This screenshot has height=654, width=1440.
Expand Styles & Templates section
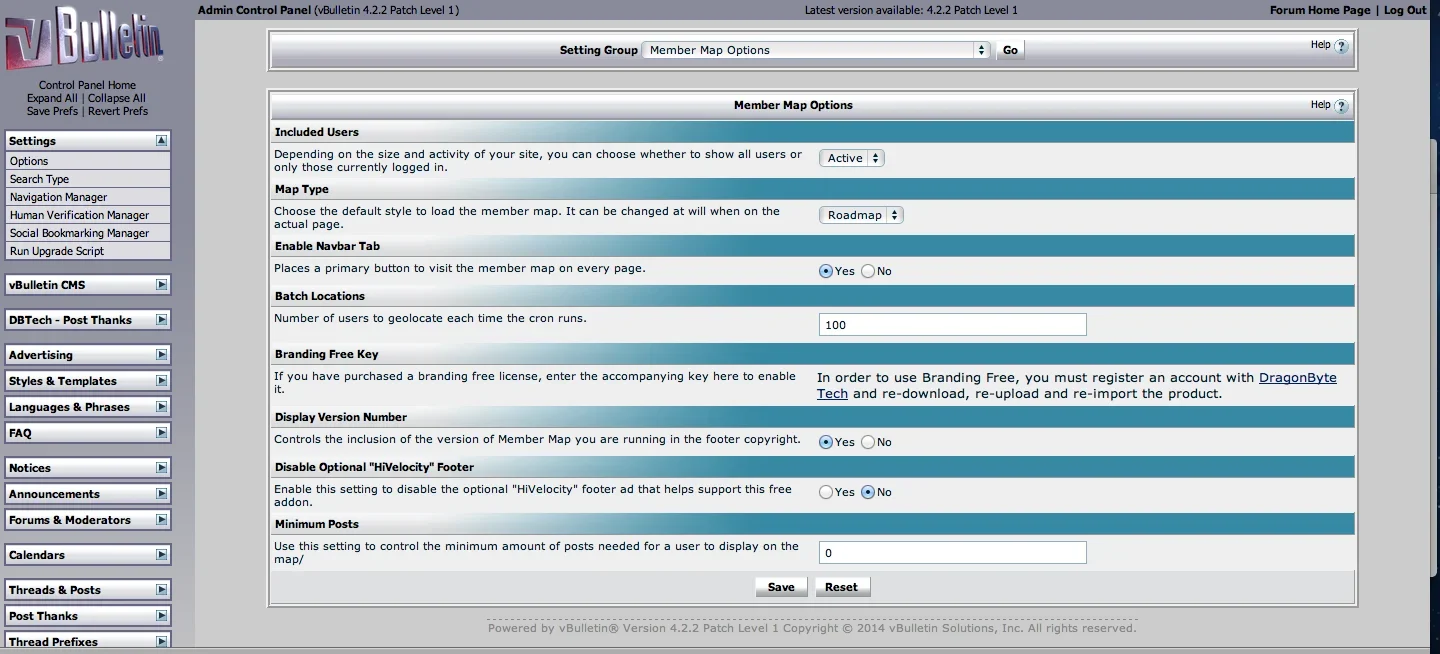161,381
